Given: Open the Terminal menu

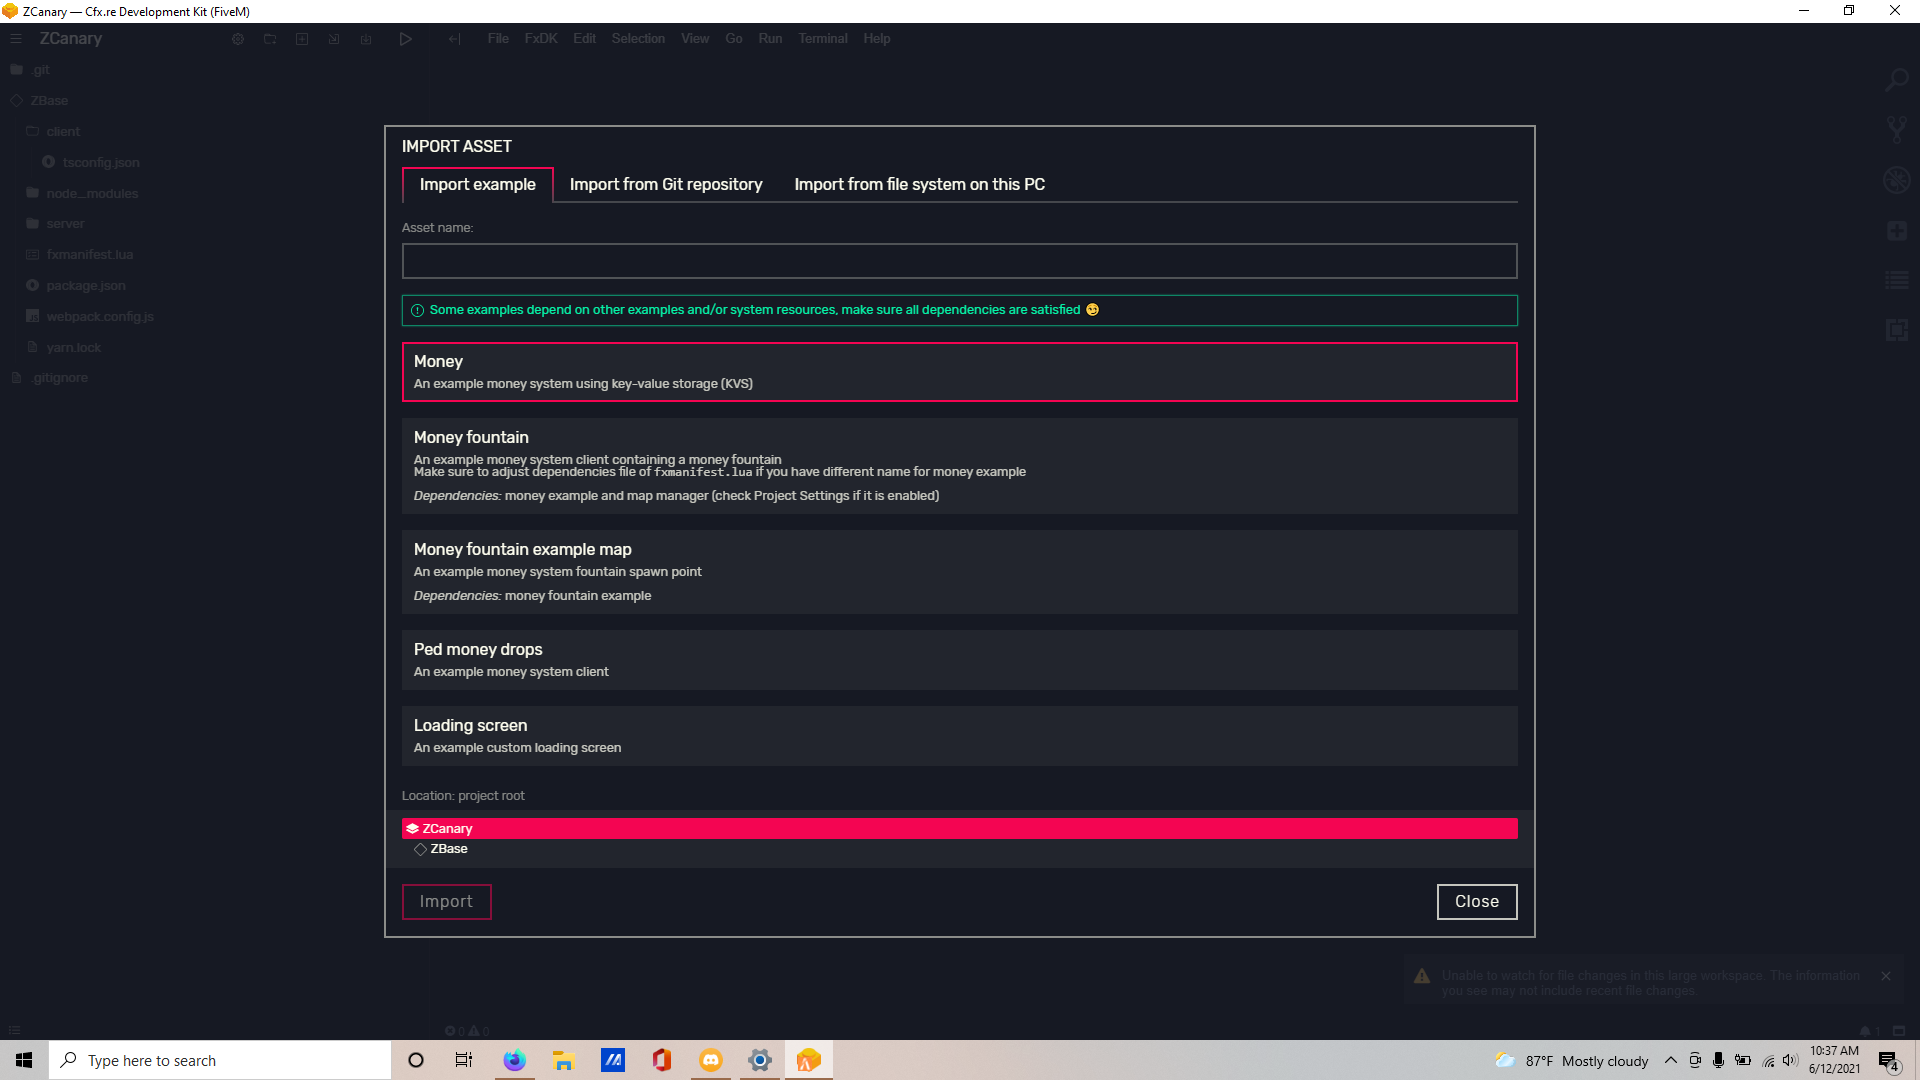Looking at the screenshot, I should coord(822,38).
